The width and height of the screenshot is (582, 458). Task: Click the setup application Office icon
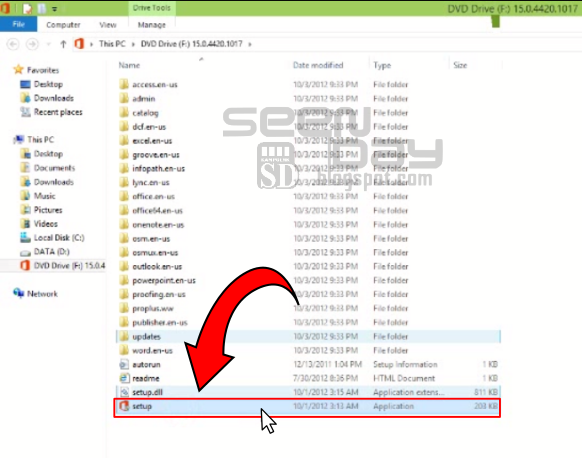(x=124, y=406)
